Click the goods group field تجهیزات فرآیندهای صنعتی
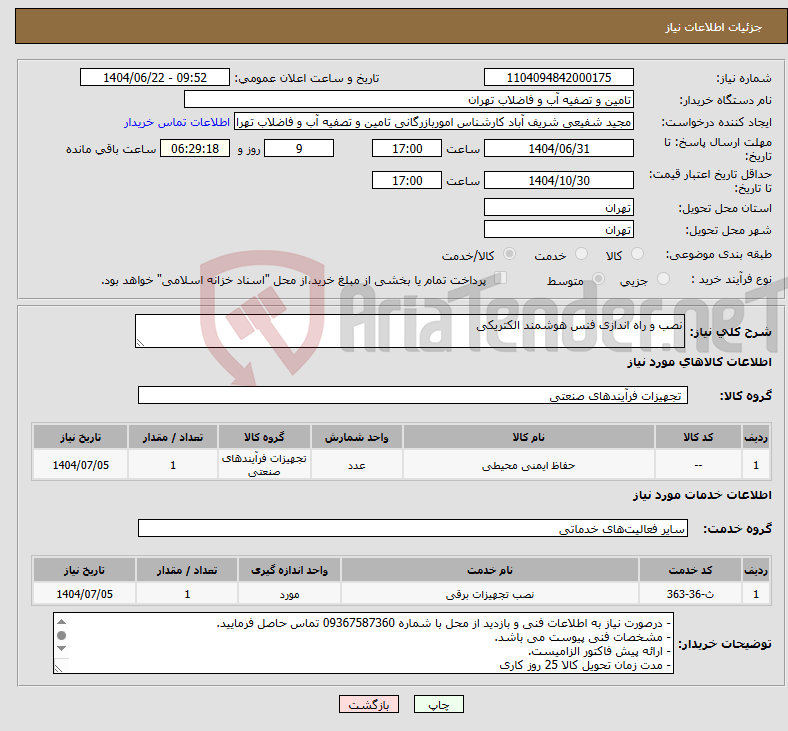788x731 pixels. pos(413,395)
